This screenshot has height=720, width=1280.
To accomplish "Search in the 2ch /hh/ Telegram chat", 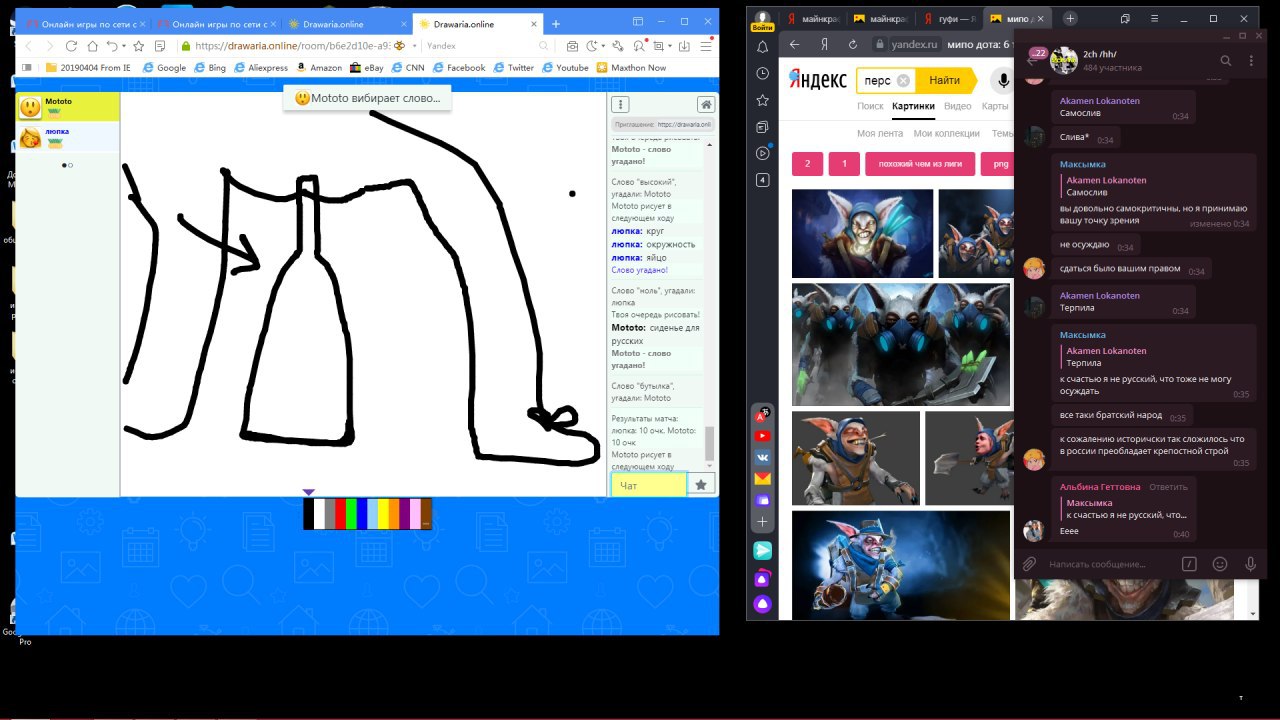I will (x=1226, y=61).
